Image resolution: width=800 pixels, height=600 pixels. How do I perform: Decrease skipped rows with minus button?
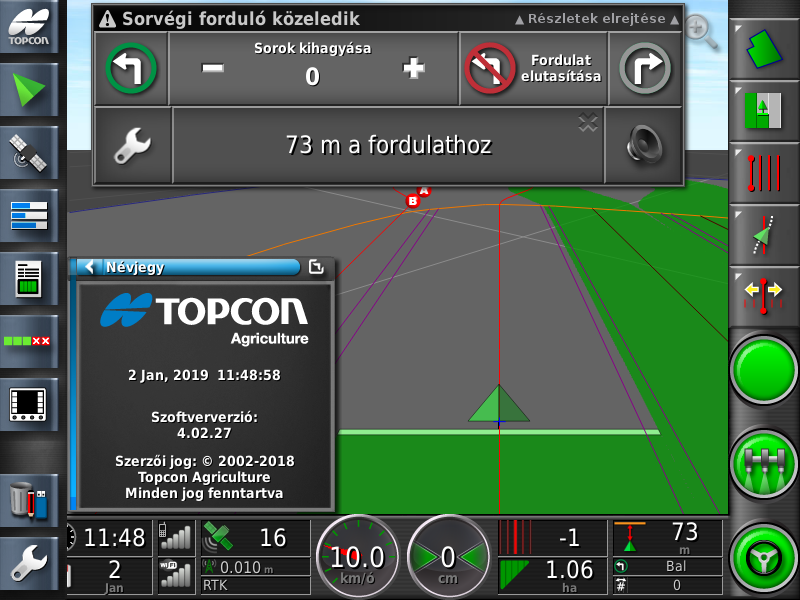tap(212, 68)
